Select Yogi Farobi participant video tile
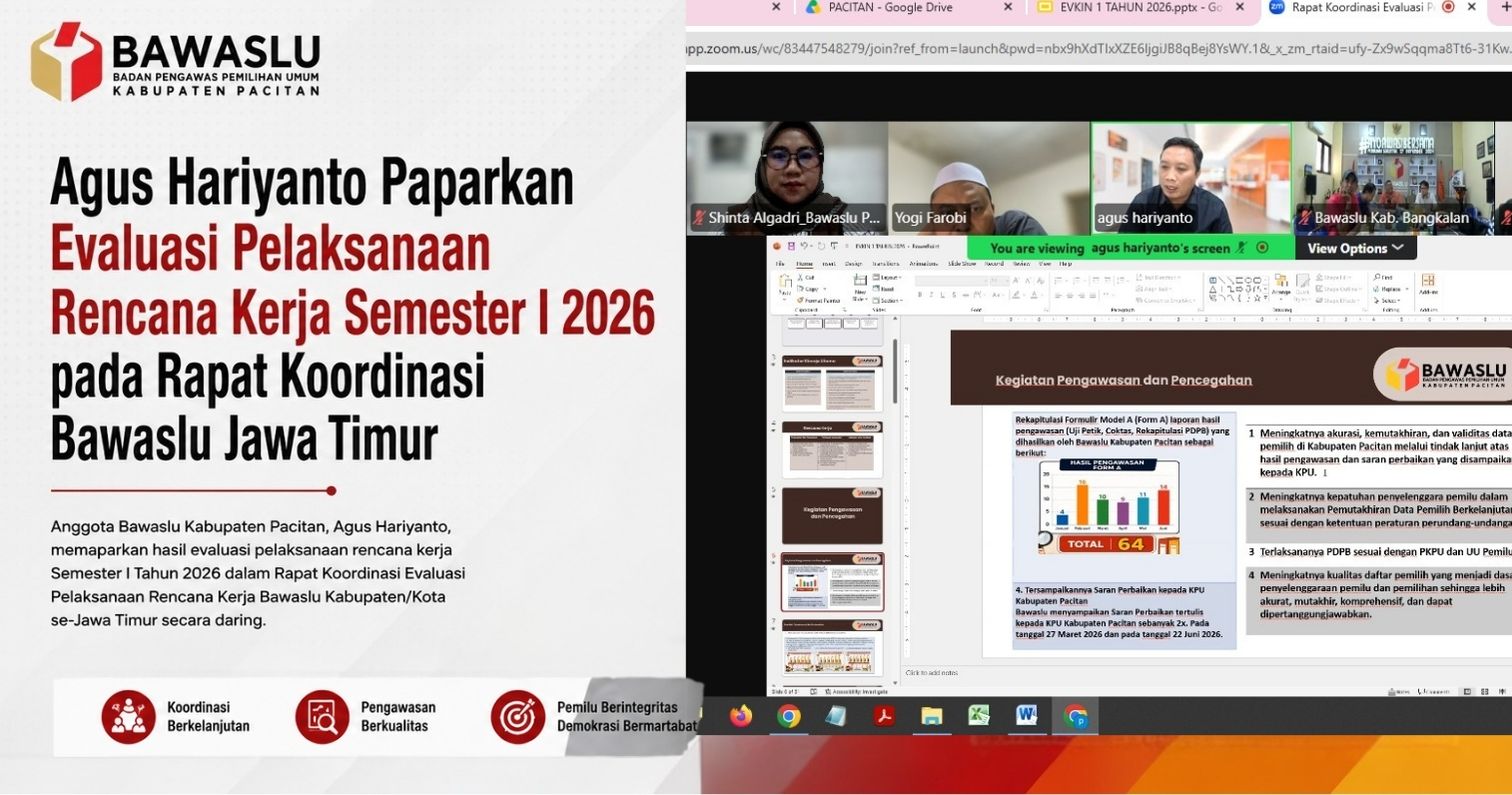This screenshot has width=1512, height=795. tap(989, 179)
